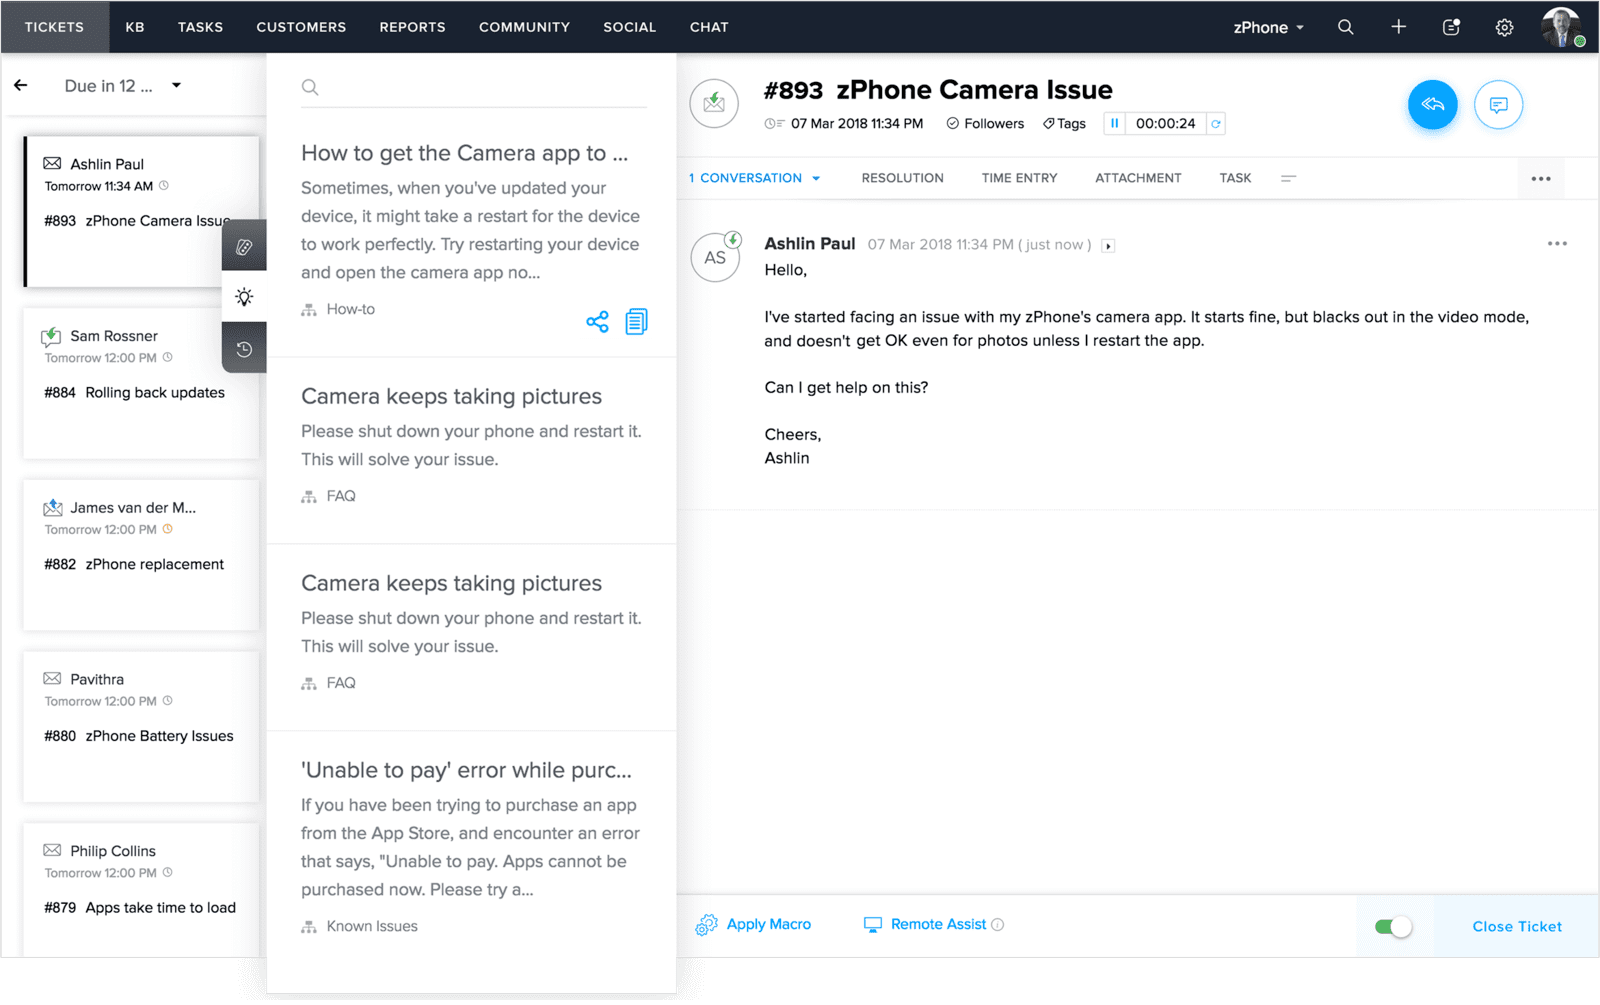The width and height of the screenshot is (1600, 1005).
Task: Click Apply Macro
Action: click(x=753, y=925)
